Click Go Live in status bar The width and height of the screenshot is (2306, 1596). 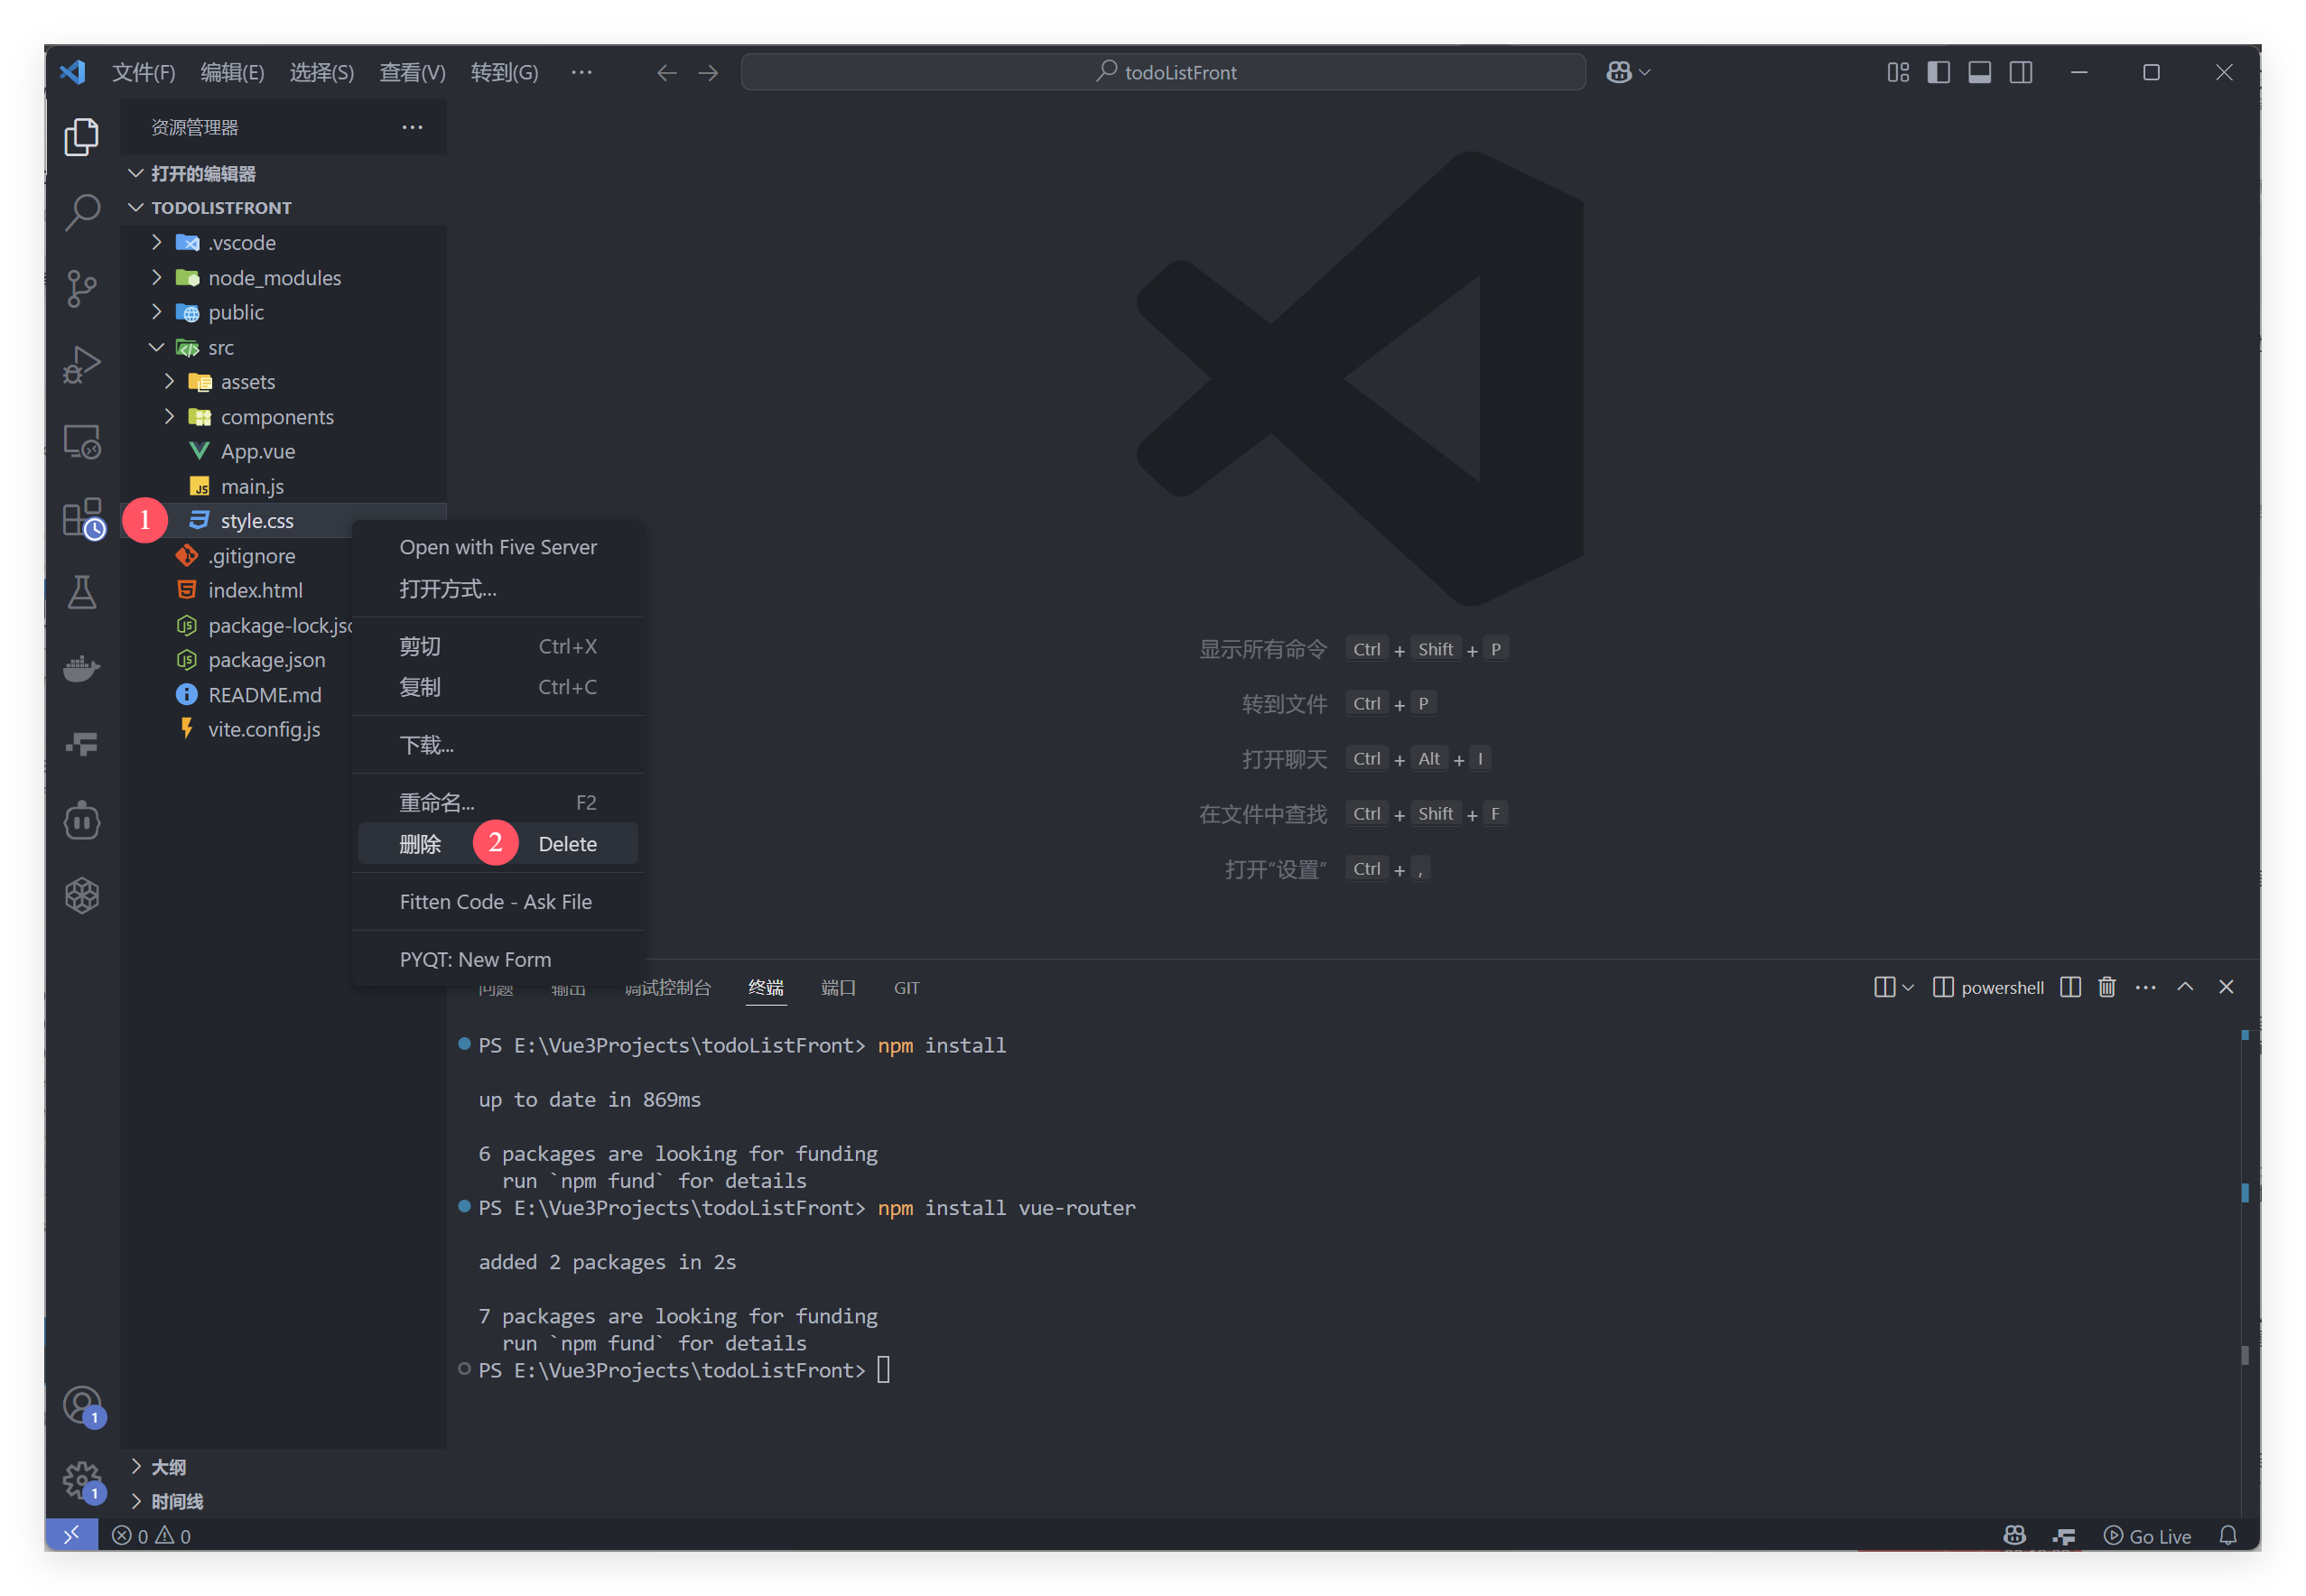(2147, 1535)
